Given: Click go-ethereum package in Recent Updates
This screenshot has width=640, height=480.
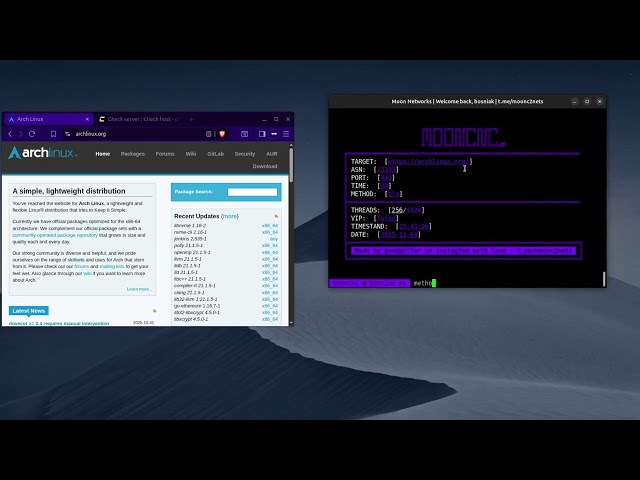Looking at the screenshot, I should [x=197, y=306].
